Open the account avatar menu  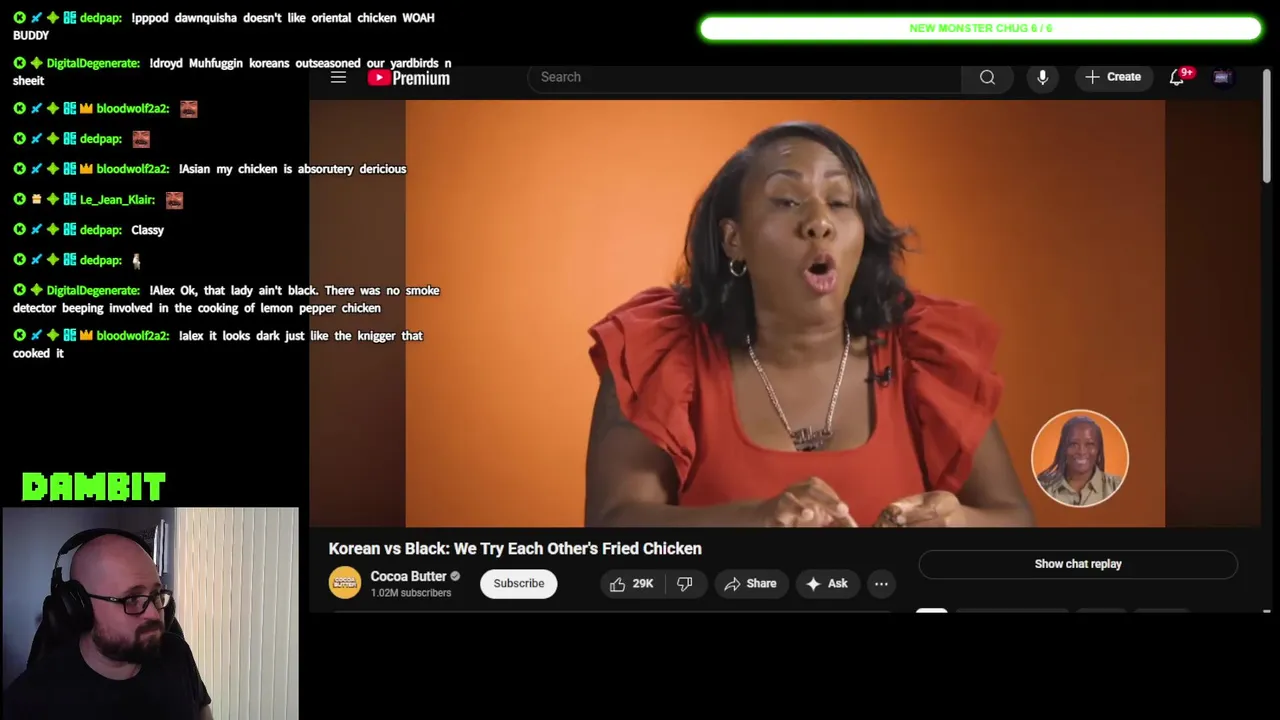[x=1221, y=77]
